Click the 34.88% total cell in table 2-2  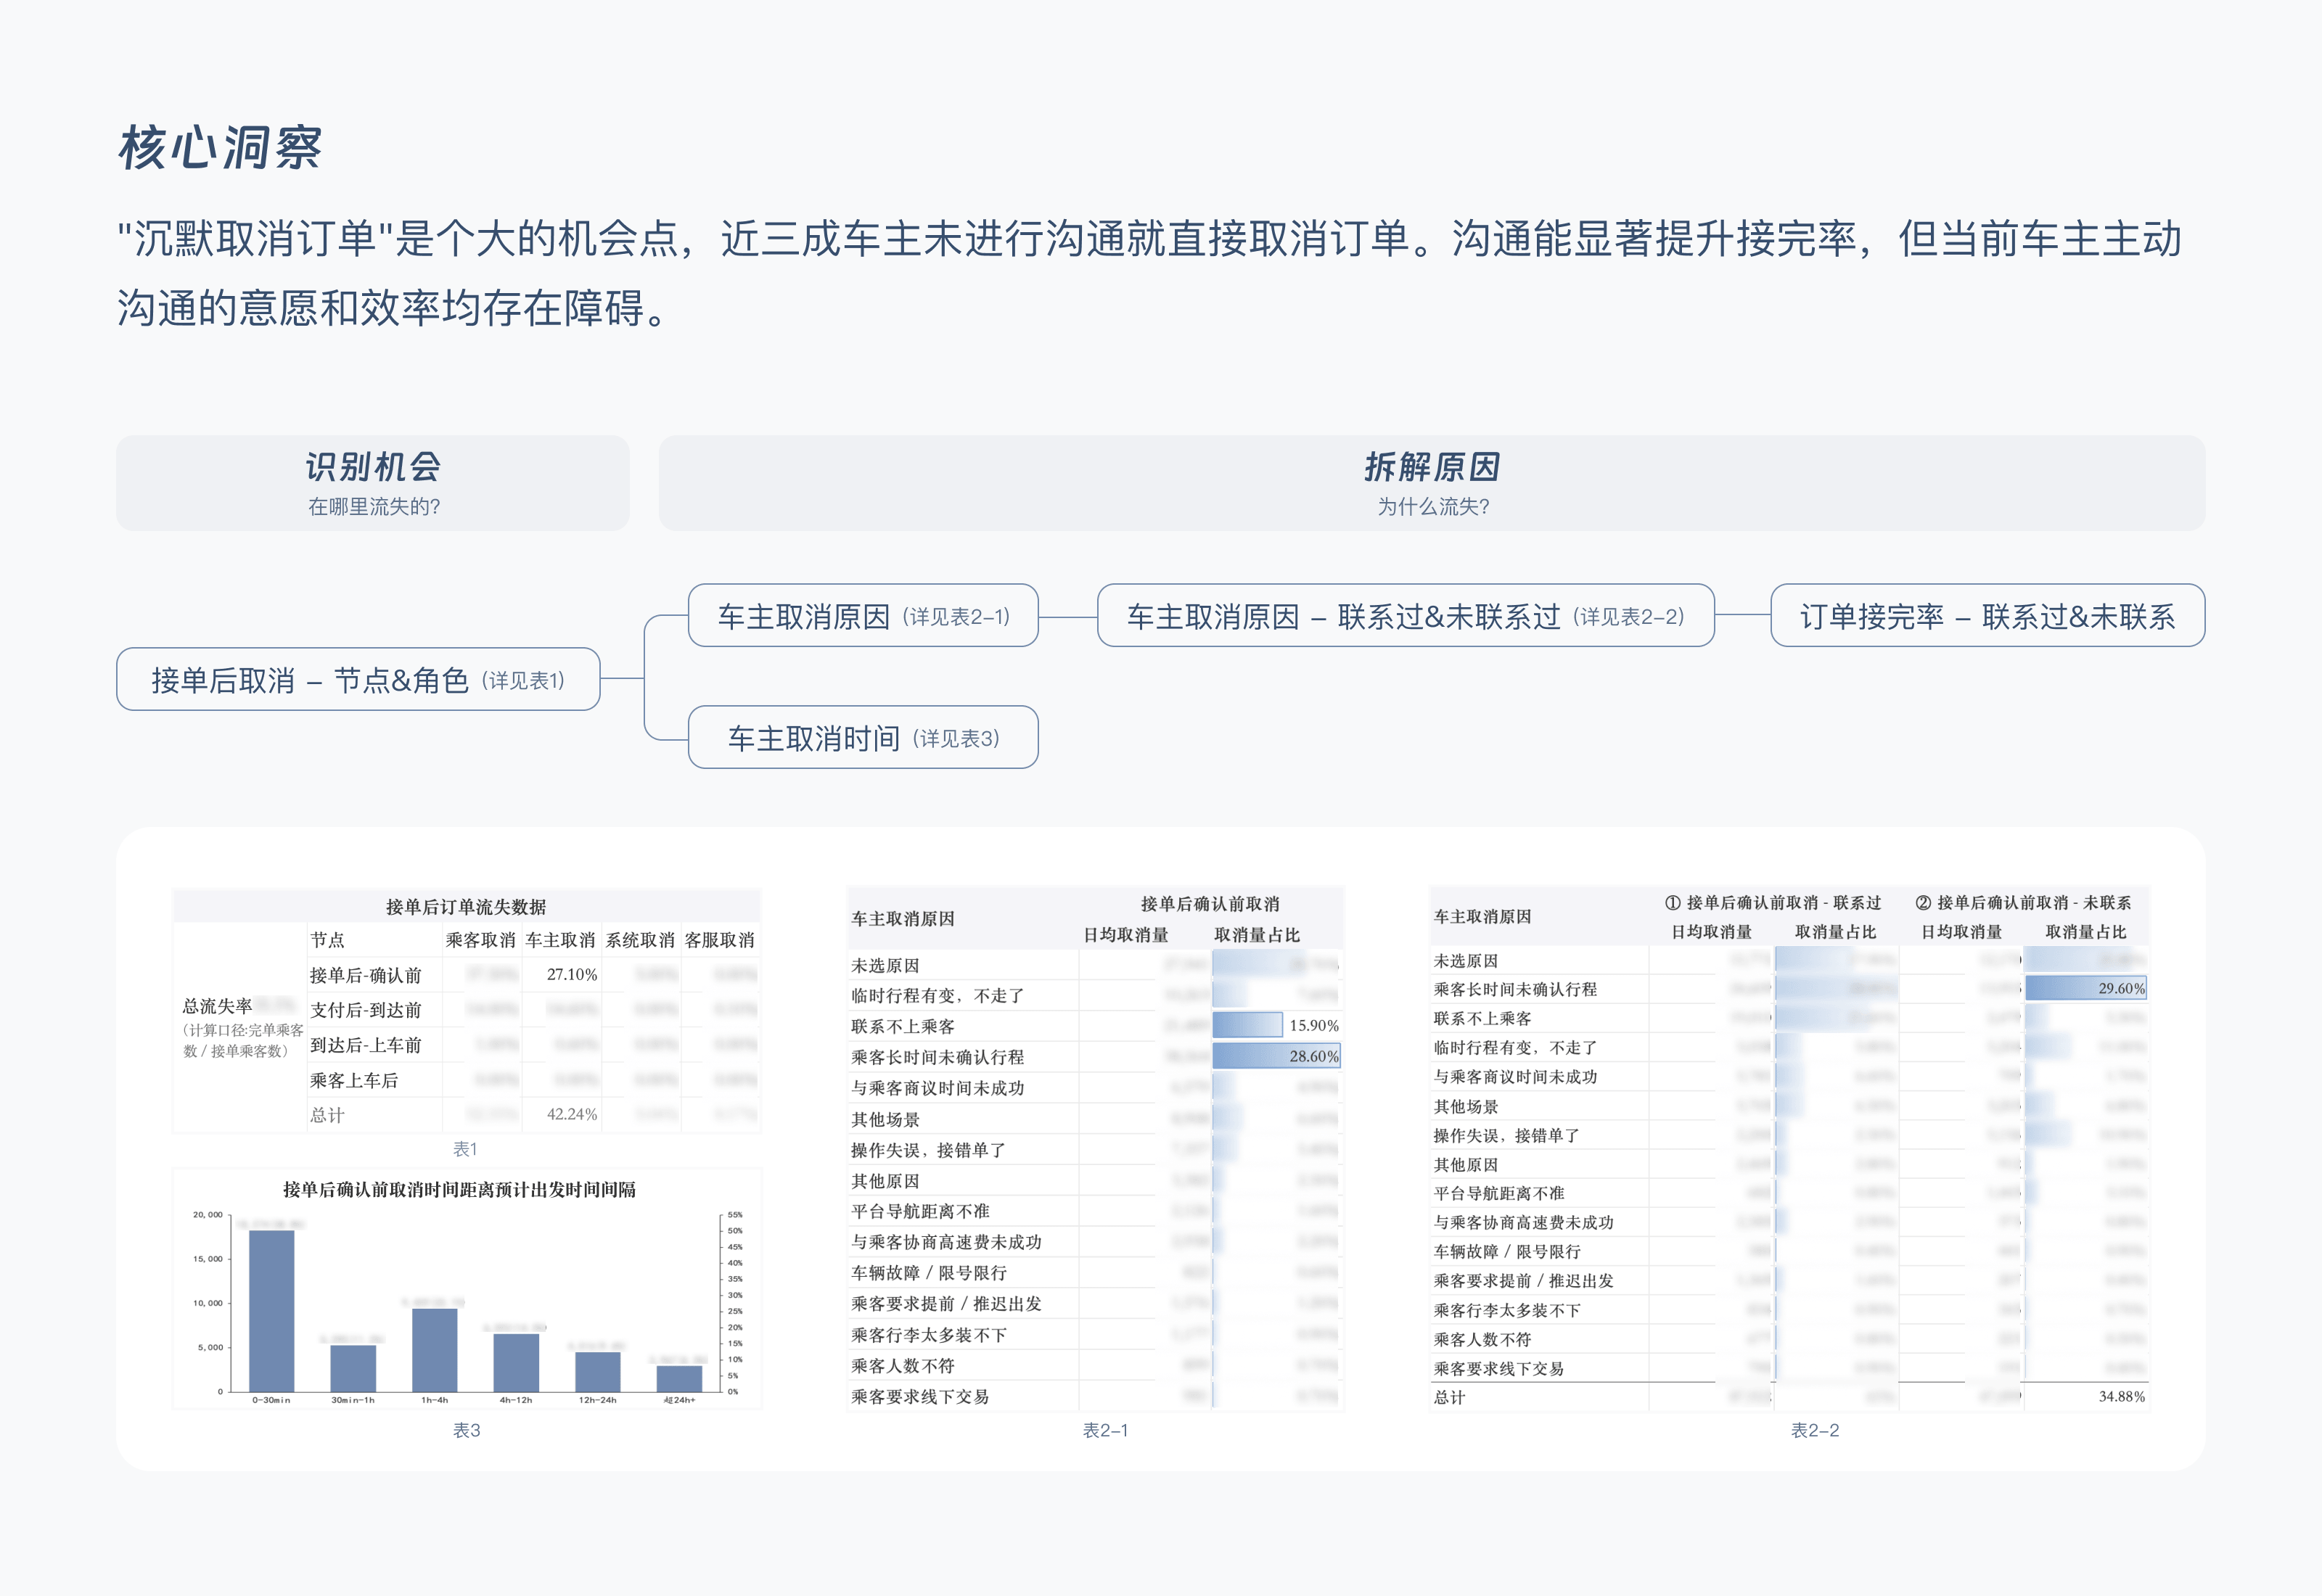[2121, 1396]
